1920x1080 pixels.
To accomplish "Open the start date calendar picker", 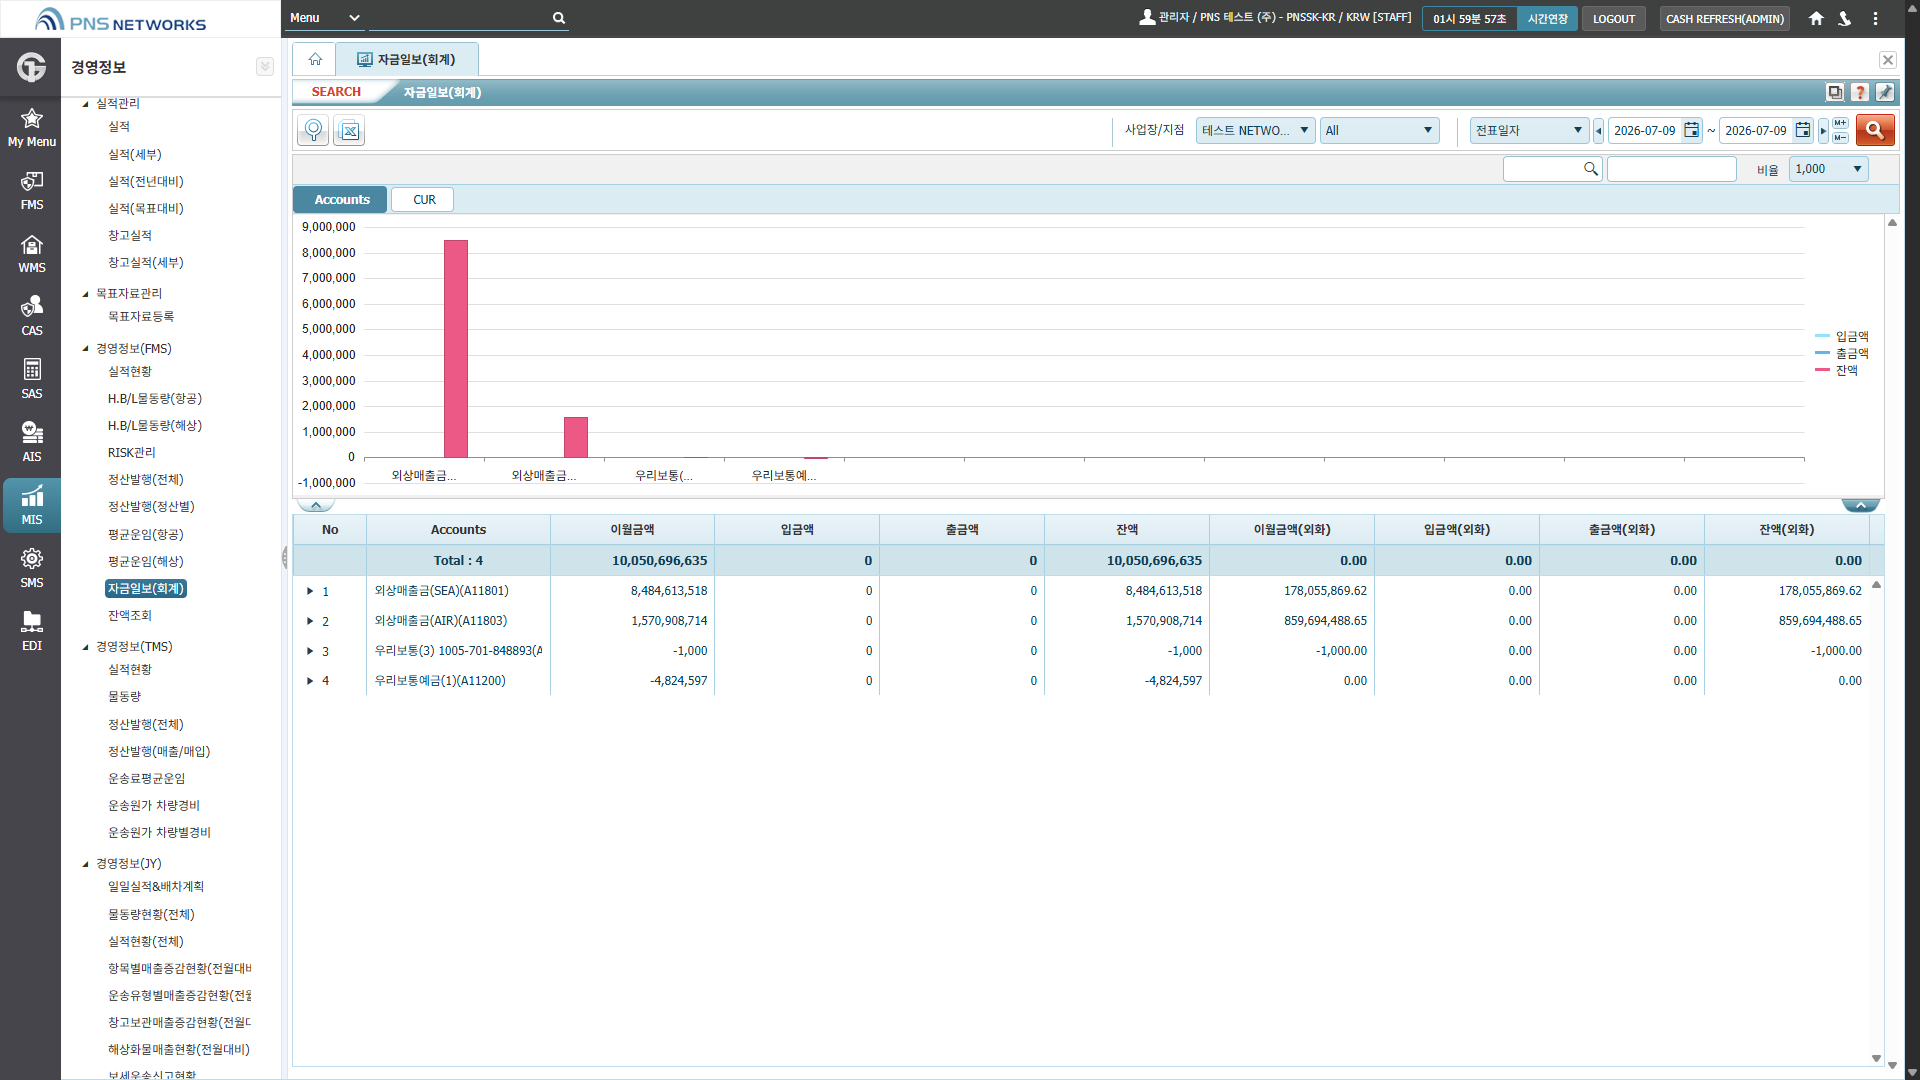I will 1691,130.
